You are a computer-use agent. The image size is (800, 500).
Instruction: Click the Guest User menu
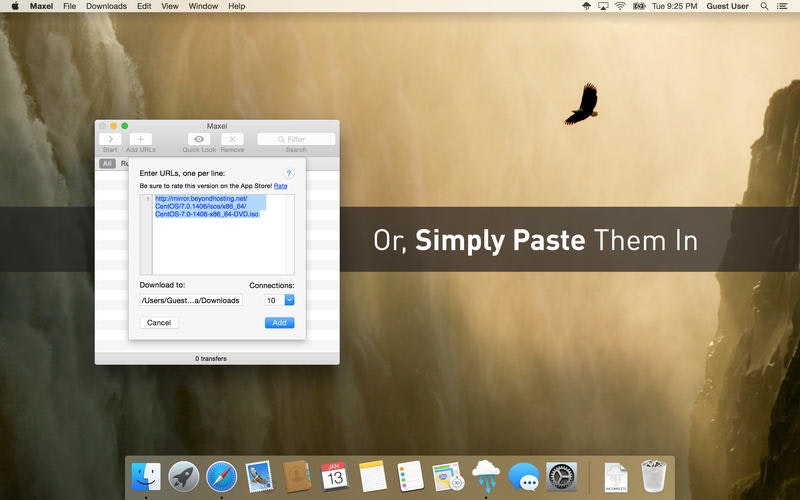pyautogui.click(x=728, y=6)
